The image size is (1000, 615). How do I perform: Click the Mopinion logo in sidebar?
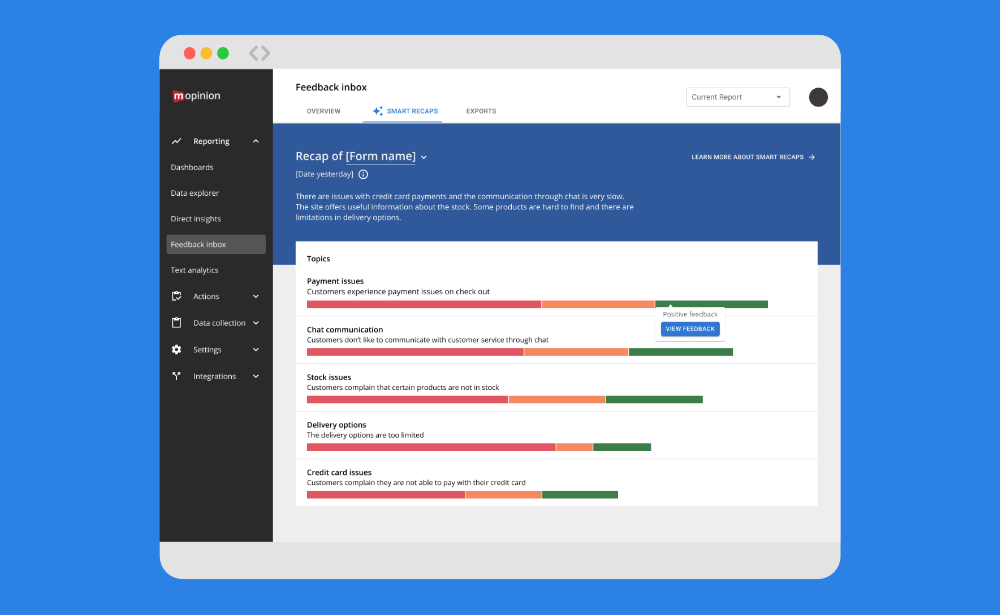click(196, 96)
